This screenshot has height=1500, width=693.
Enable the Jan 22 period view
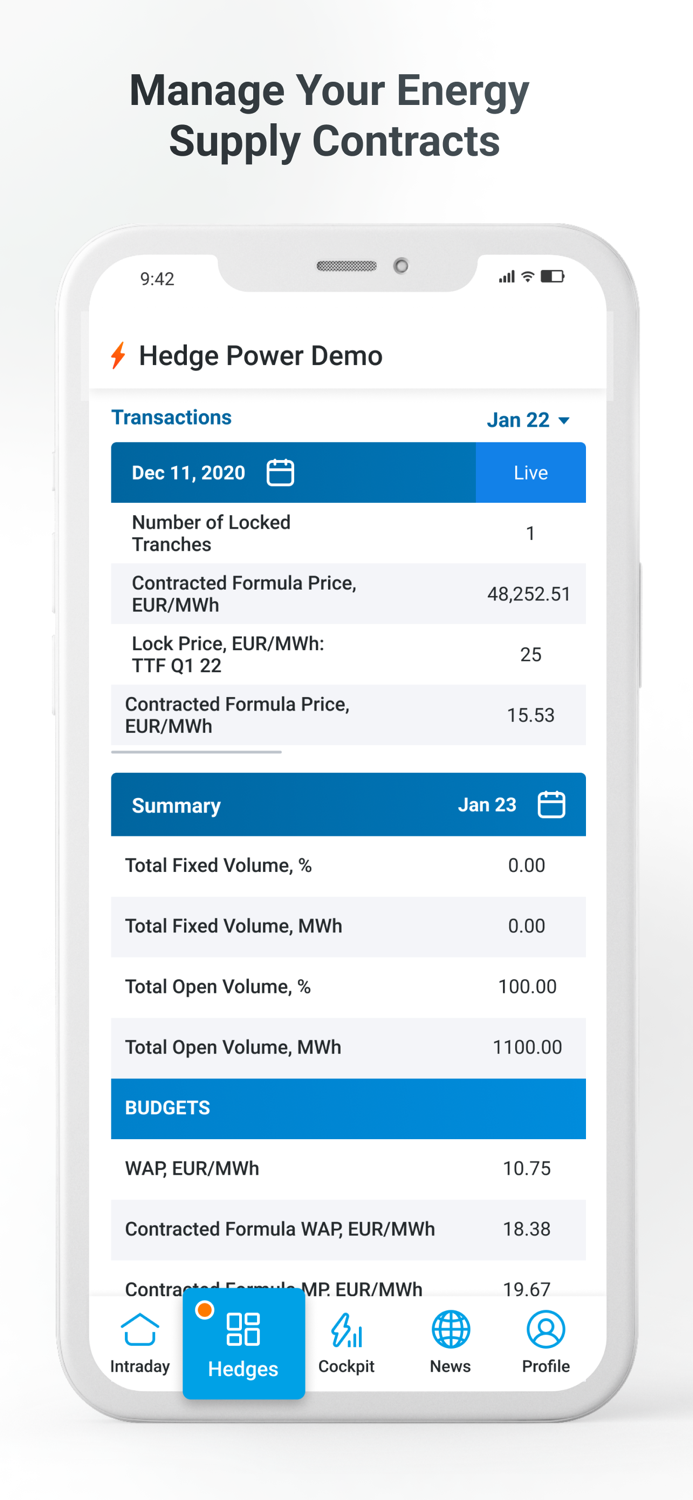528,420
